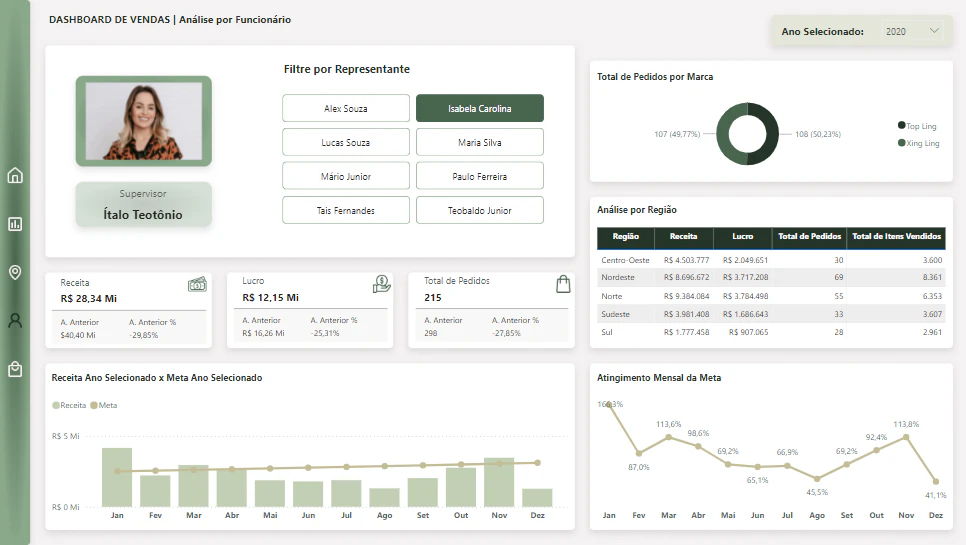
Task: Filter by representative Lucas Souza
Action: pyautogui.click(x=346, y=142)
